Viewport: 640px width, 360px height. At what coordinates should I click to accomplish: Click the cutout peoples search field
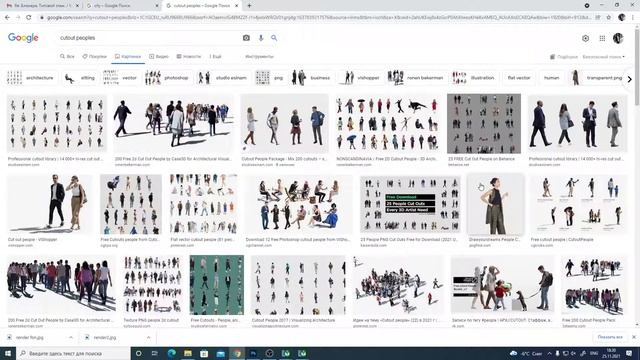(147, 38)
